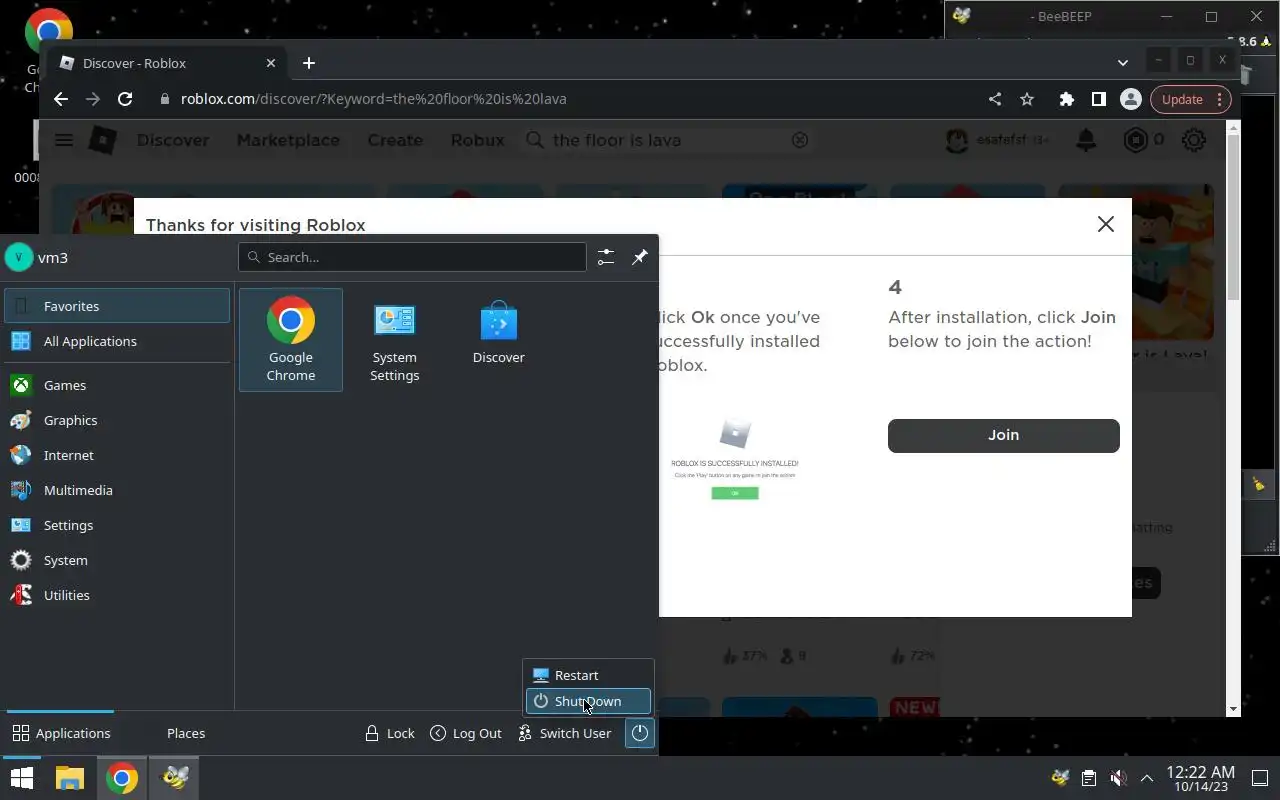1280x800 pixels.
Task: Switch to the Applications tab
Action: [x=61, y=733]
